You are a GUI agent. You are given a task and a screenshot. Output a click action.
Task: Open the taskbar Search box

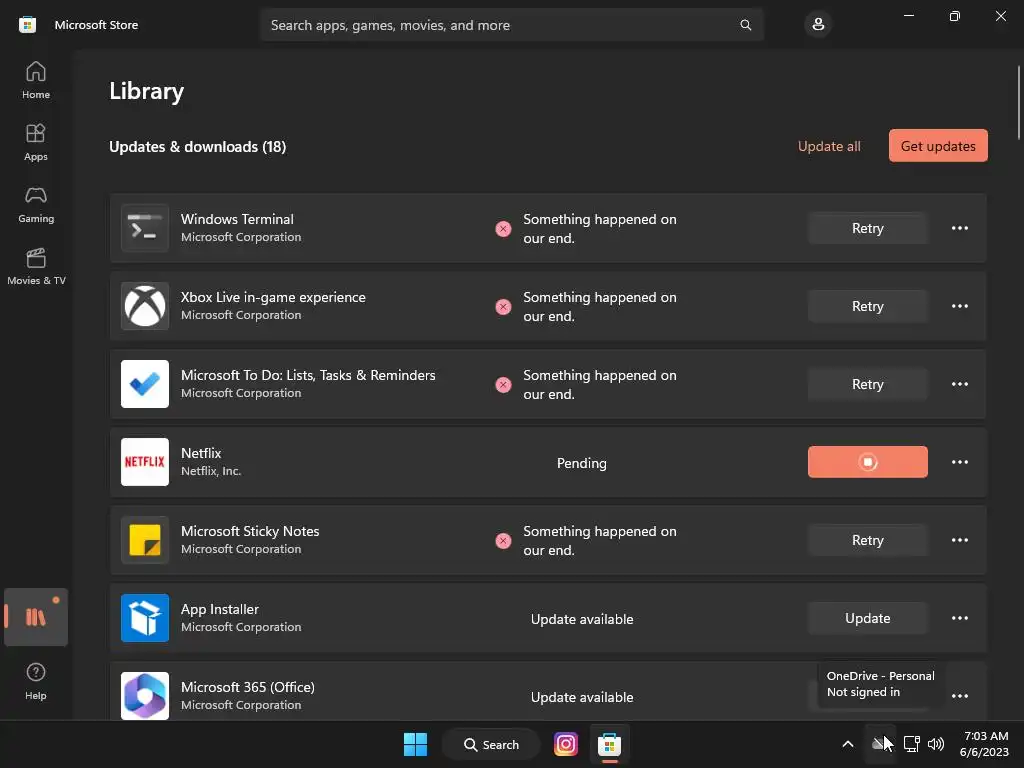[x=491, y=744]
